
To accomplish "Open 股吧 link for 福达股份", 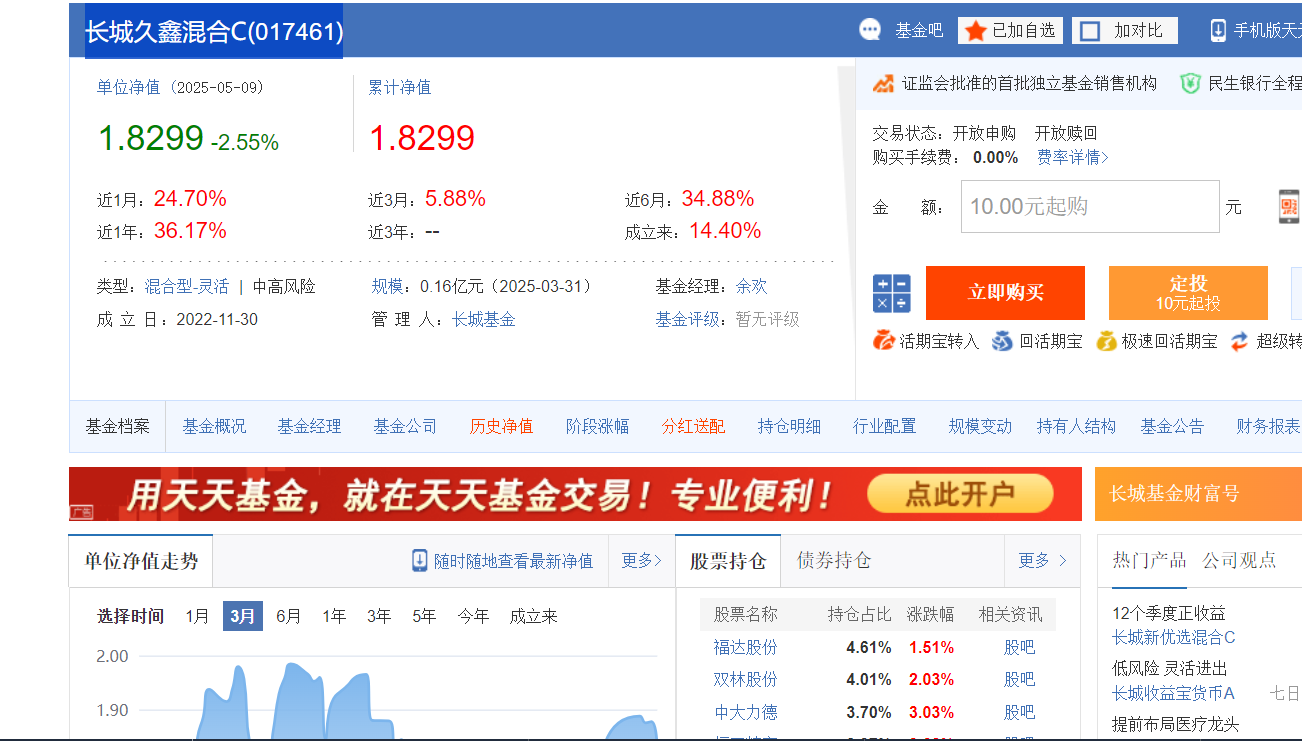I will tap(1019, 647).
